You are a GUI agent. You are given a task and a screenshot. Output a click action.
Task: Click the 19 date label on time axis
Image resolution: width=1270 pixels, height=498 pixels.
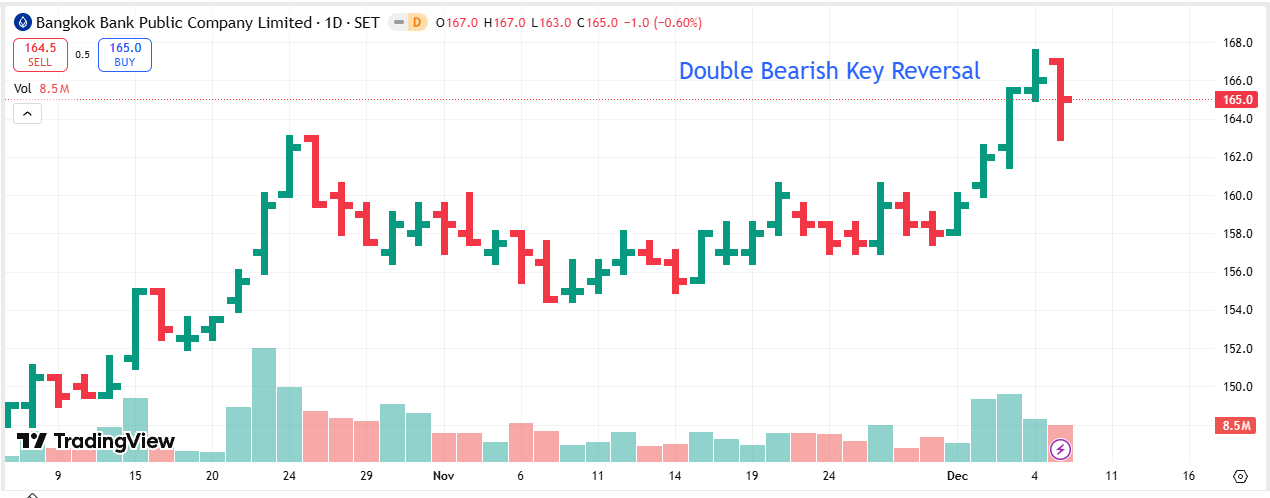point(752,476)
